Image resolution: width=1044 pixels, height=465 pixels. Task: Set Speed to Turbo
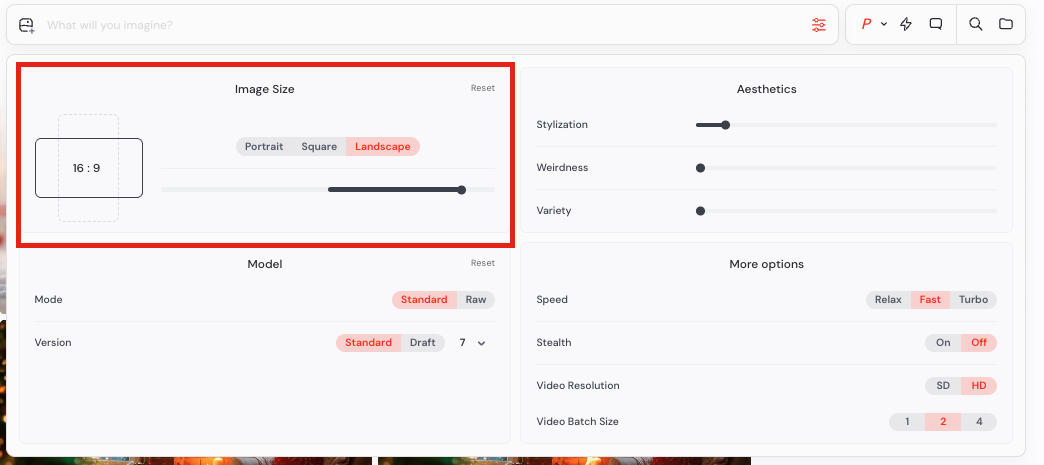click(973, 300)
